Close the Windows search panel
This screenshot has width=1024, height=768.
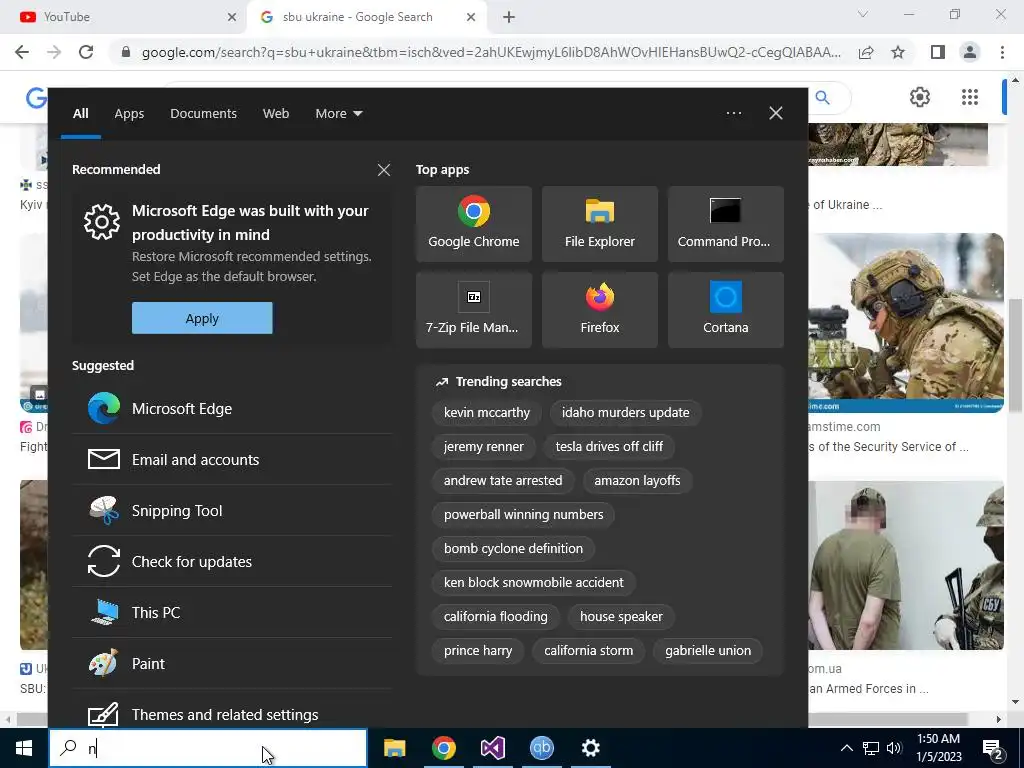776,113
